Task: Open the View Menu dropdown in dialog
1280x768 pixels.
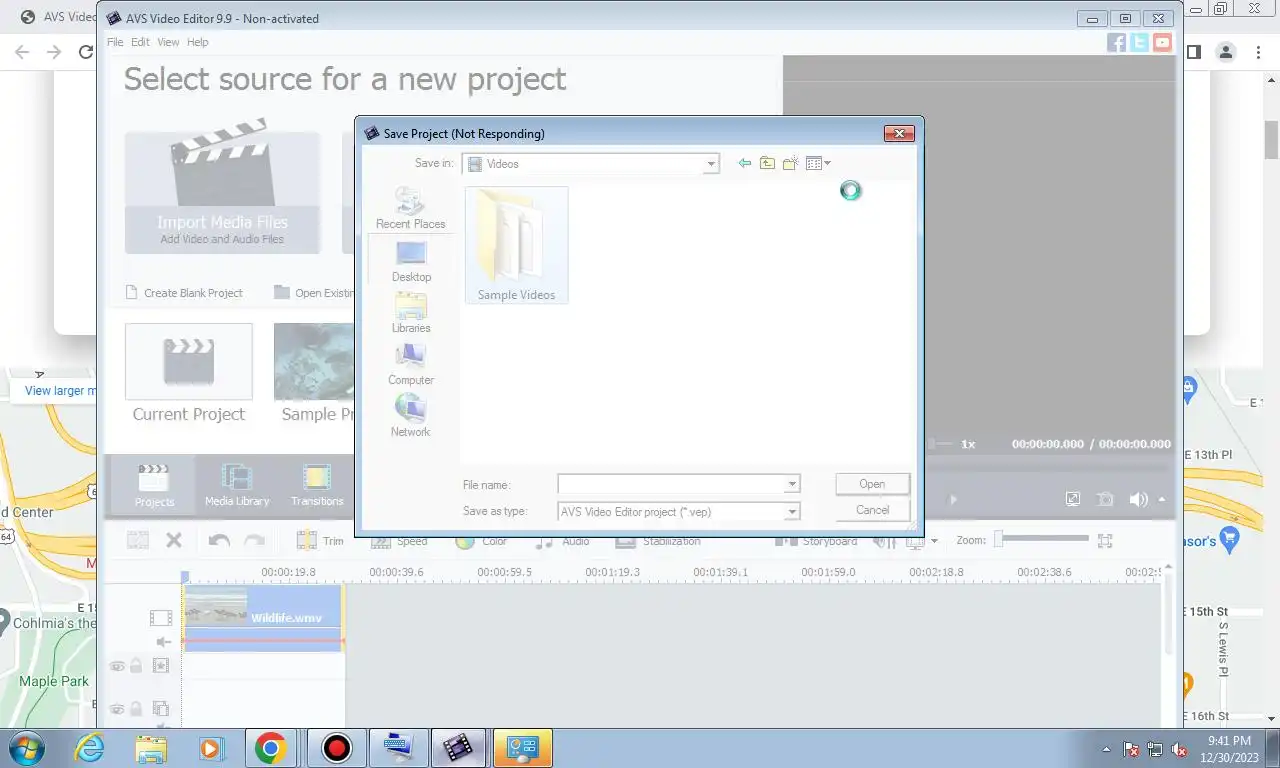Action: click(818, 163)
